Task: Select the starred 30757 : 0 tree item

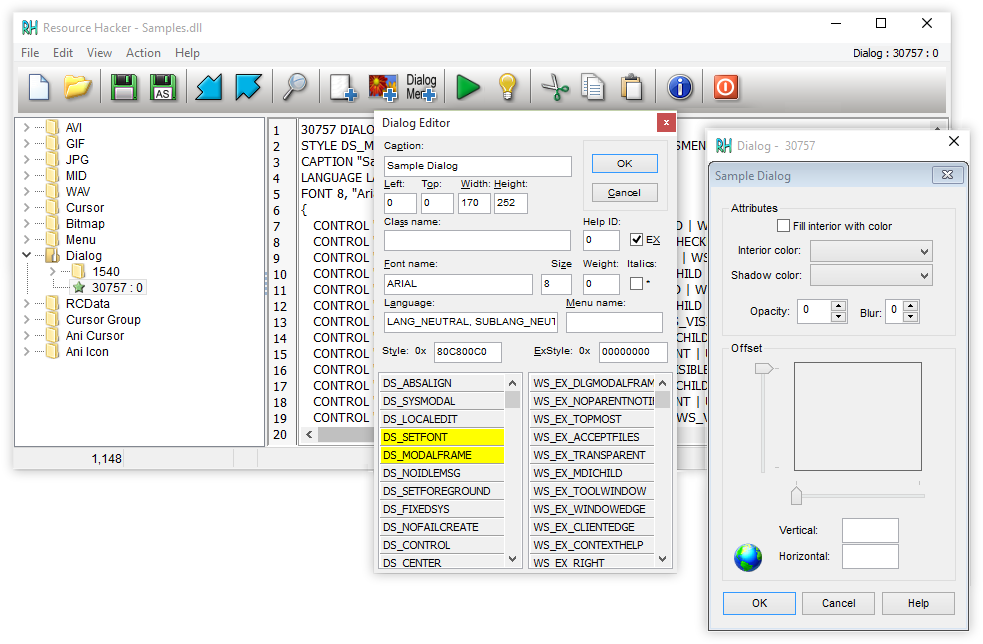Action: pos(109,288)
